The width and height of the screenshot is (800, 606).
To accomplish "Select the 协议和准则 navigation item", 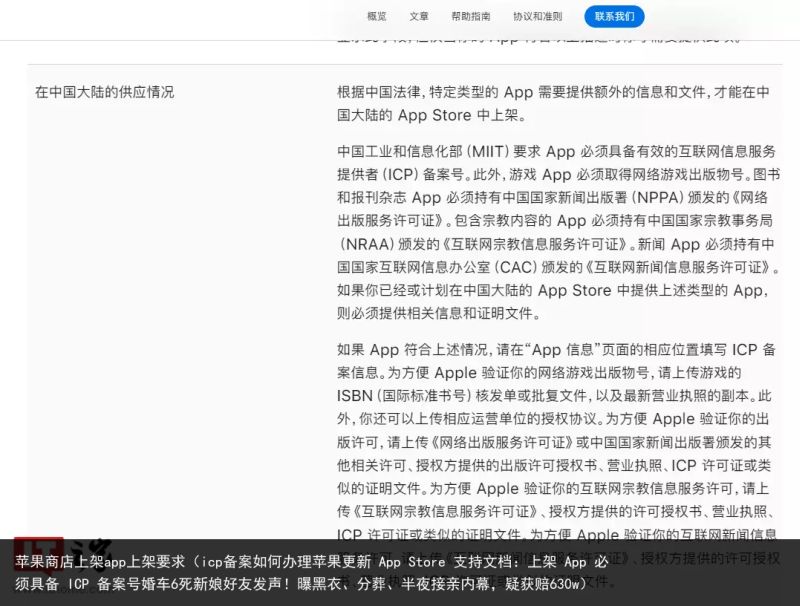I will point(537,16).
